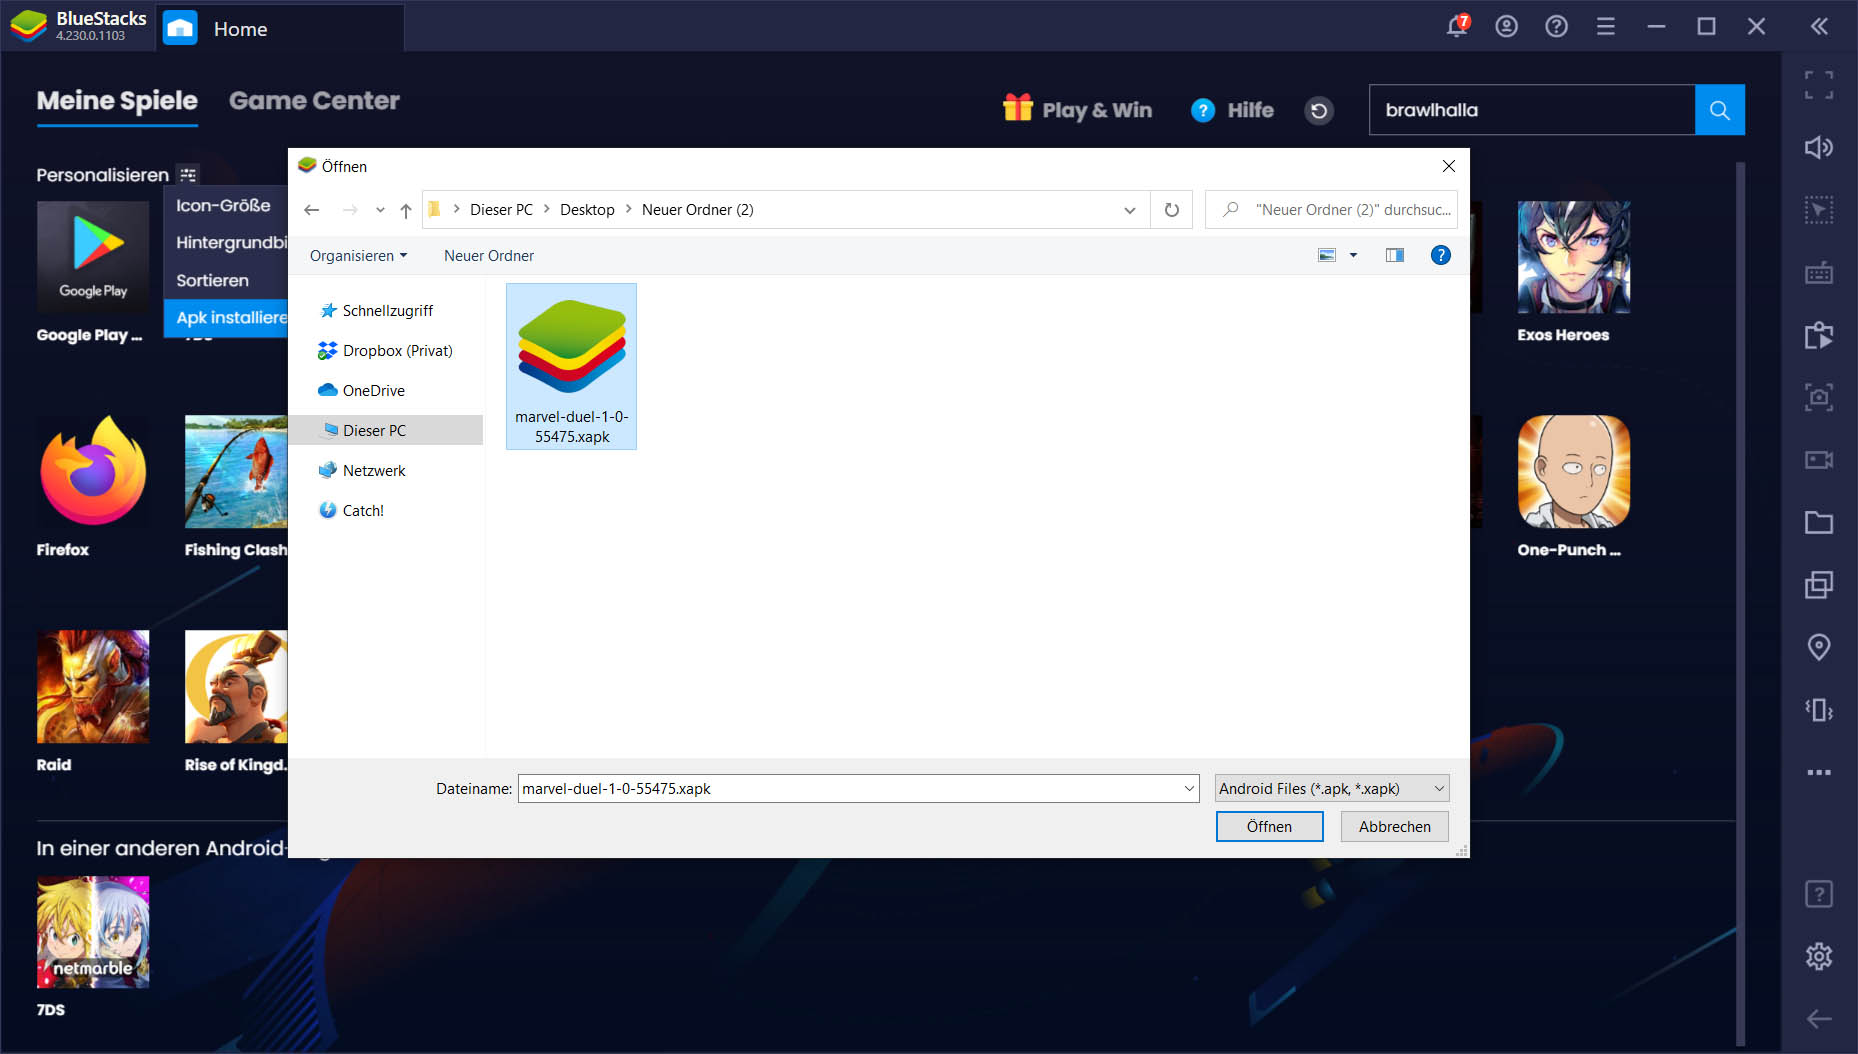Open recent locations dropdown arrow

(380, 210)
